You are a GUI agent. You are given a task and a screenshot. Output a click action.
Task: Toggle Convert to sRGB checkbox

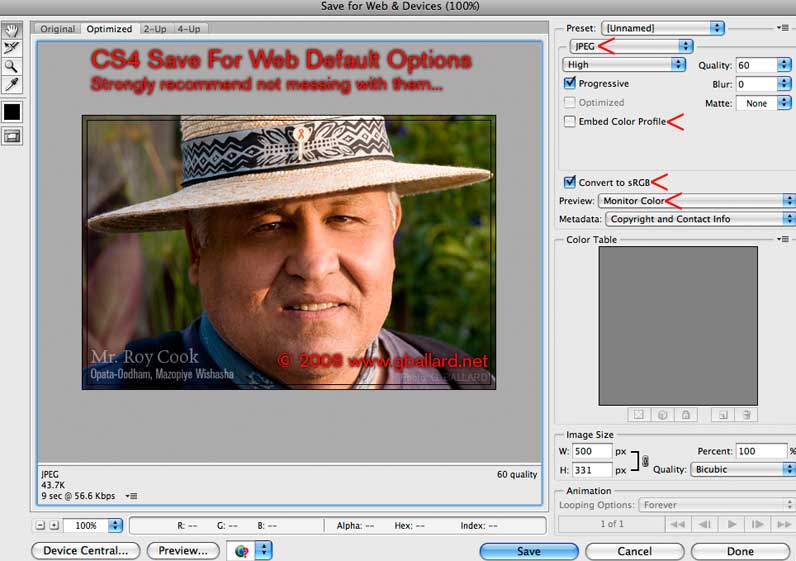coord(570,182)
